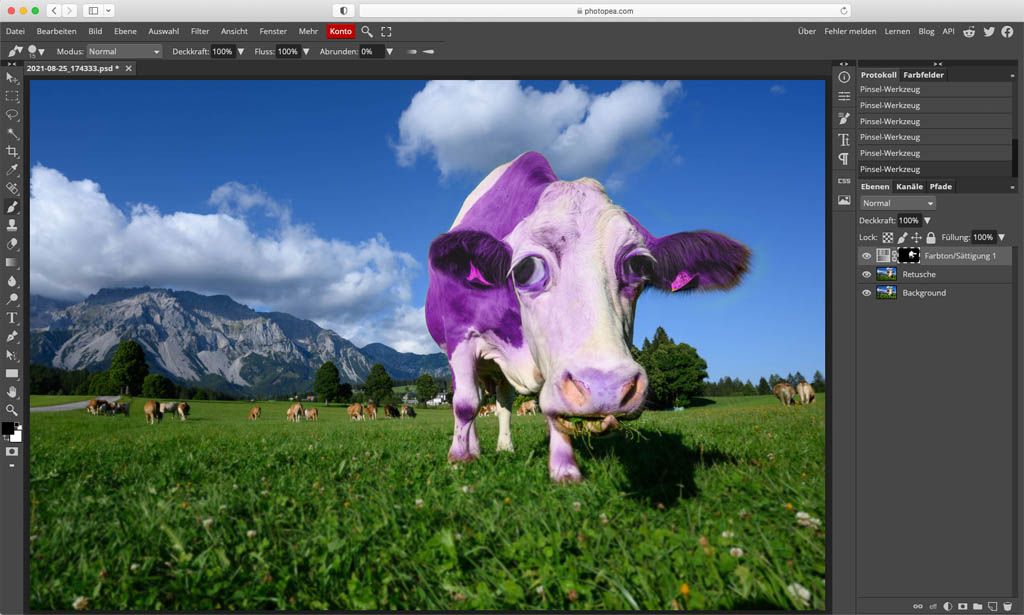The height and width of the screenshot is (615, 1024).
Task: Open the CSS side panel
Action: [844, 181]
